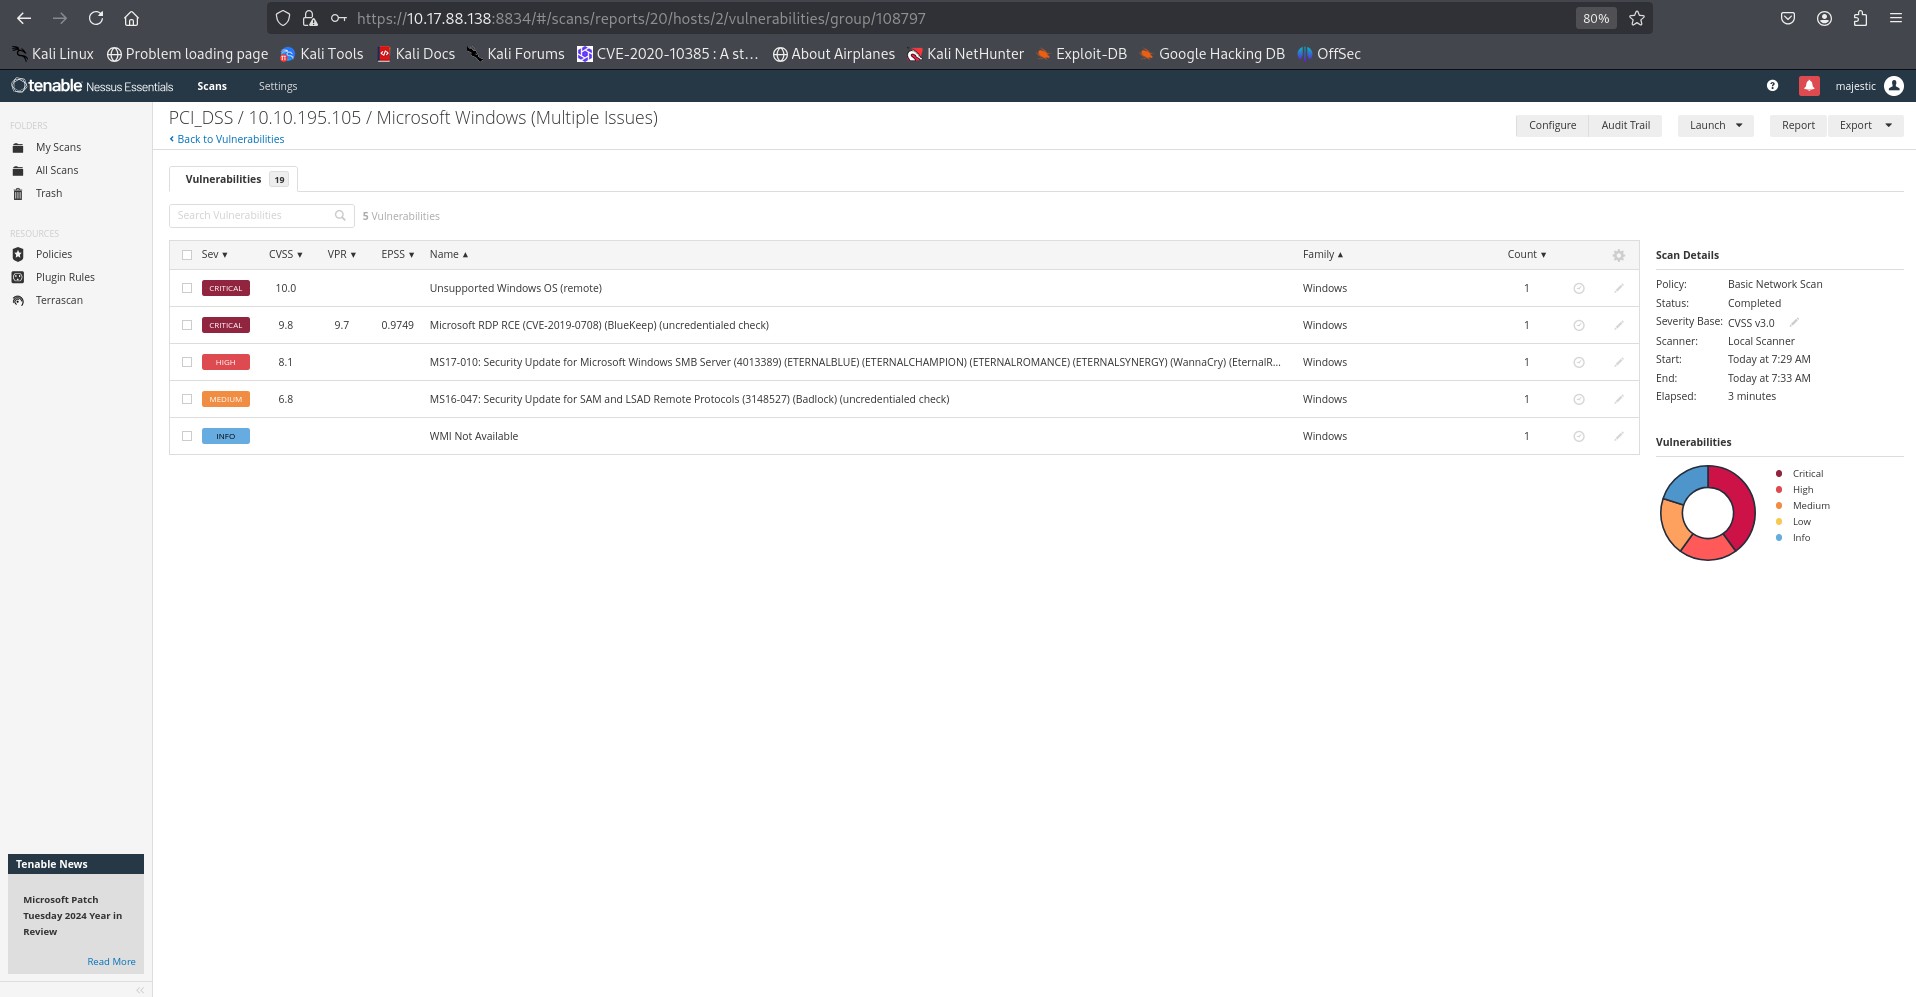Screen dimensions: 1916x997
Task: Sort by the CVSS column
Action: point(285,254)
